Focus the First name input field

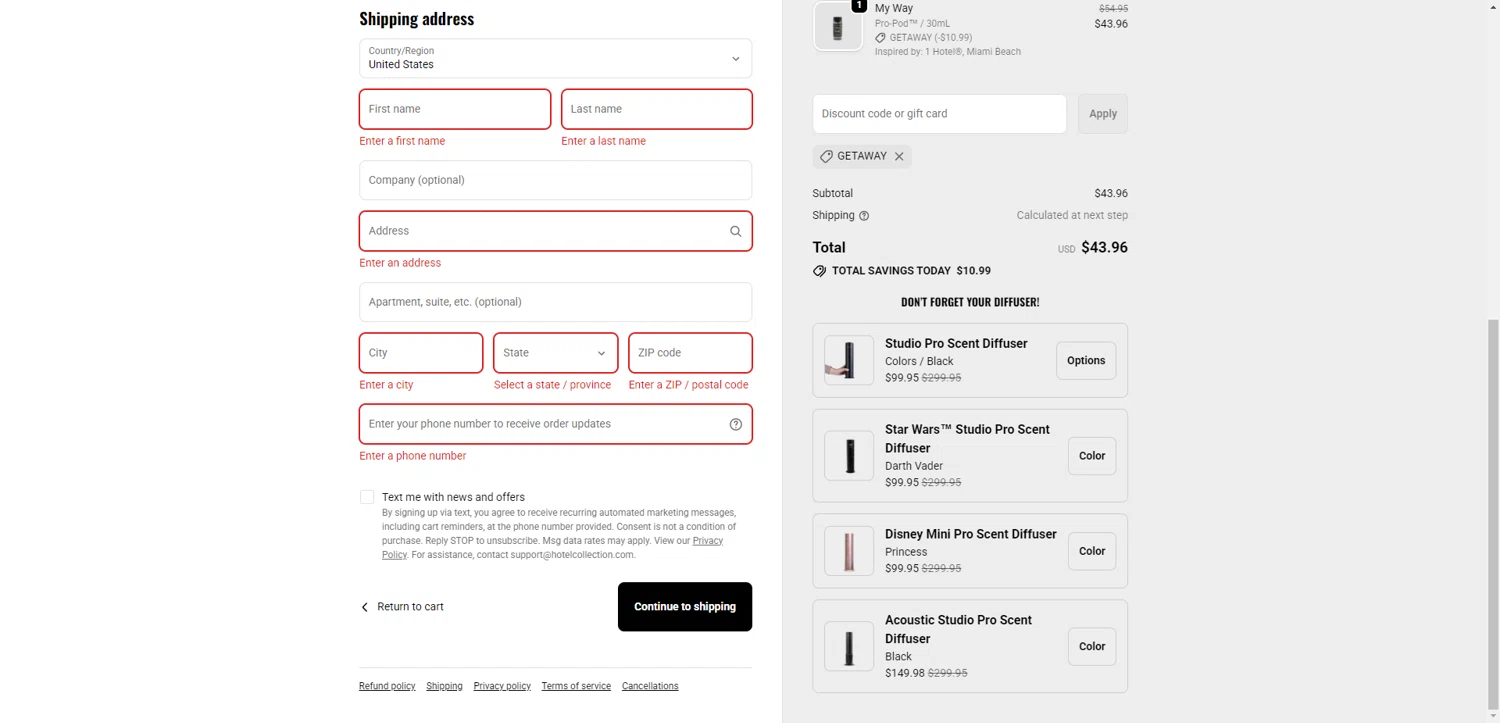point(455,109)
